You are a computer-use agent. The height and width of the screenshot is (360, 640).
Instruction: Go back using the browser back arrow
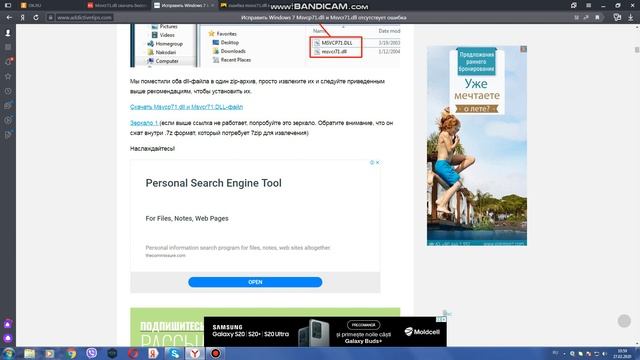point(9,18)
